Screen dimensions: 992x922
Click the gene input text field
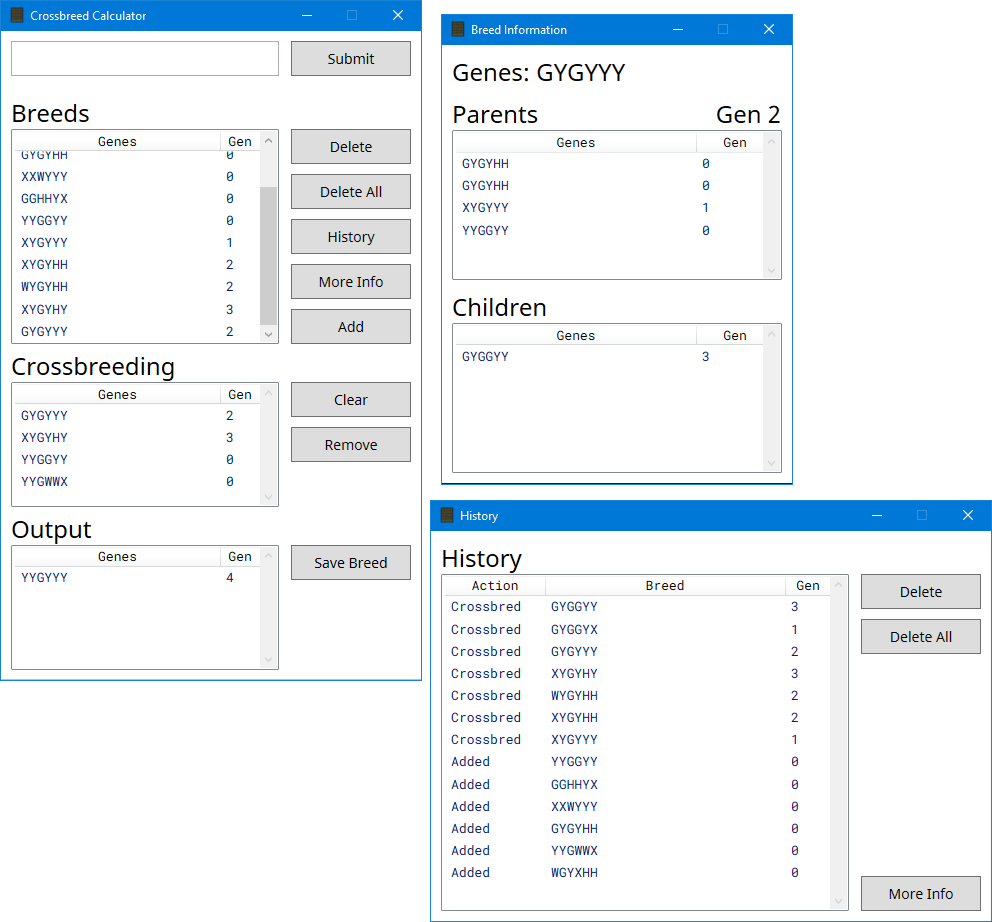145,59
